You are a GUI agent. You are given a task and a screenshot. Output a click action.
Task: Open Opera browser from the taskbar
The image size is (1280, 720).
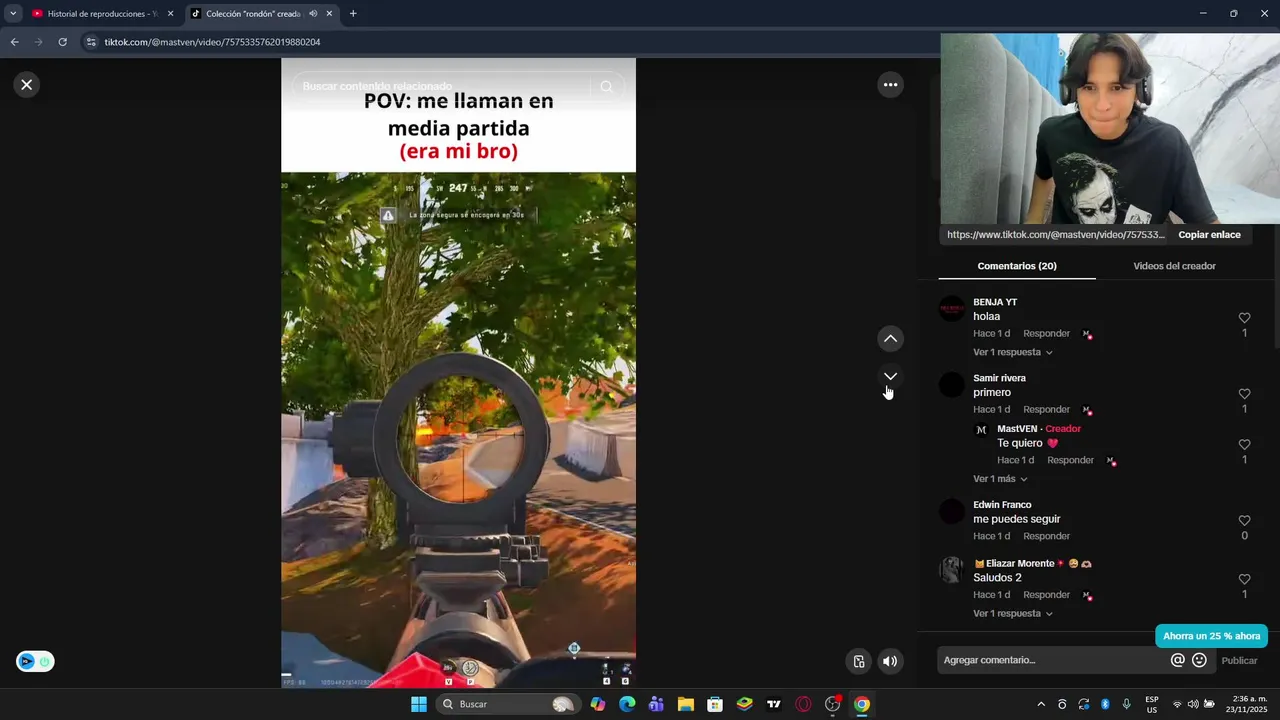(803, 704)
